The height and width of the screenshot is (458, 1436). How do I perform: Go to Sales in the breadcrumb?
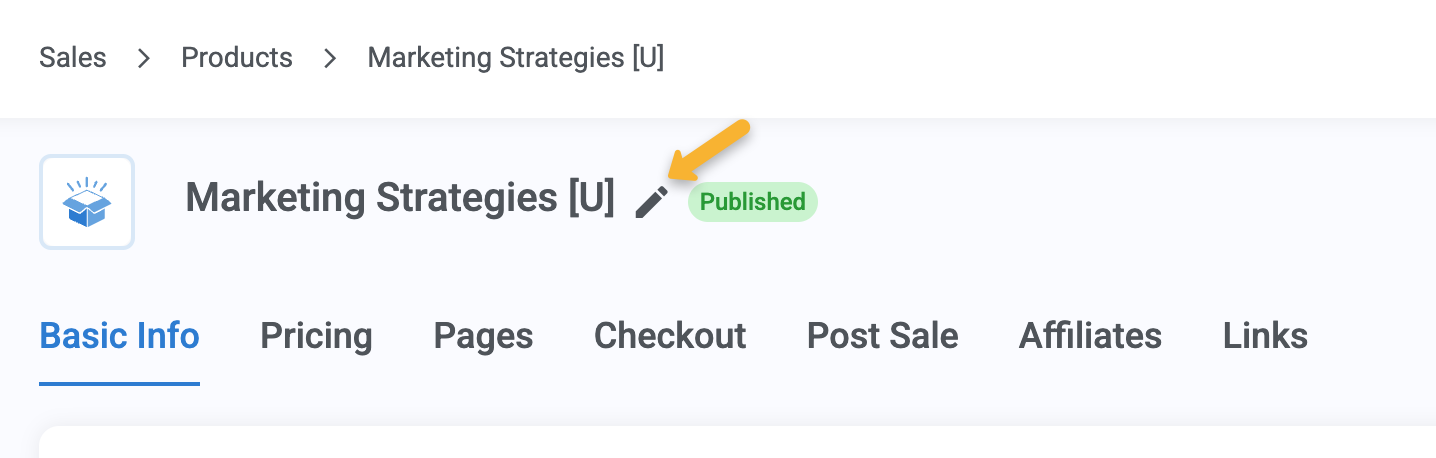click(x=73, y=58)
